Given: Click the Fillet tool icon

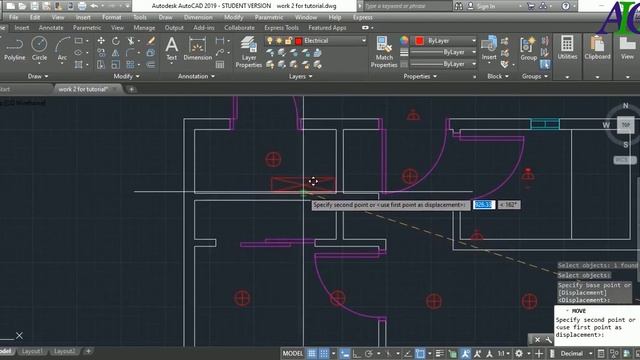Looking at the screenshot, I should (130, 53).
